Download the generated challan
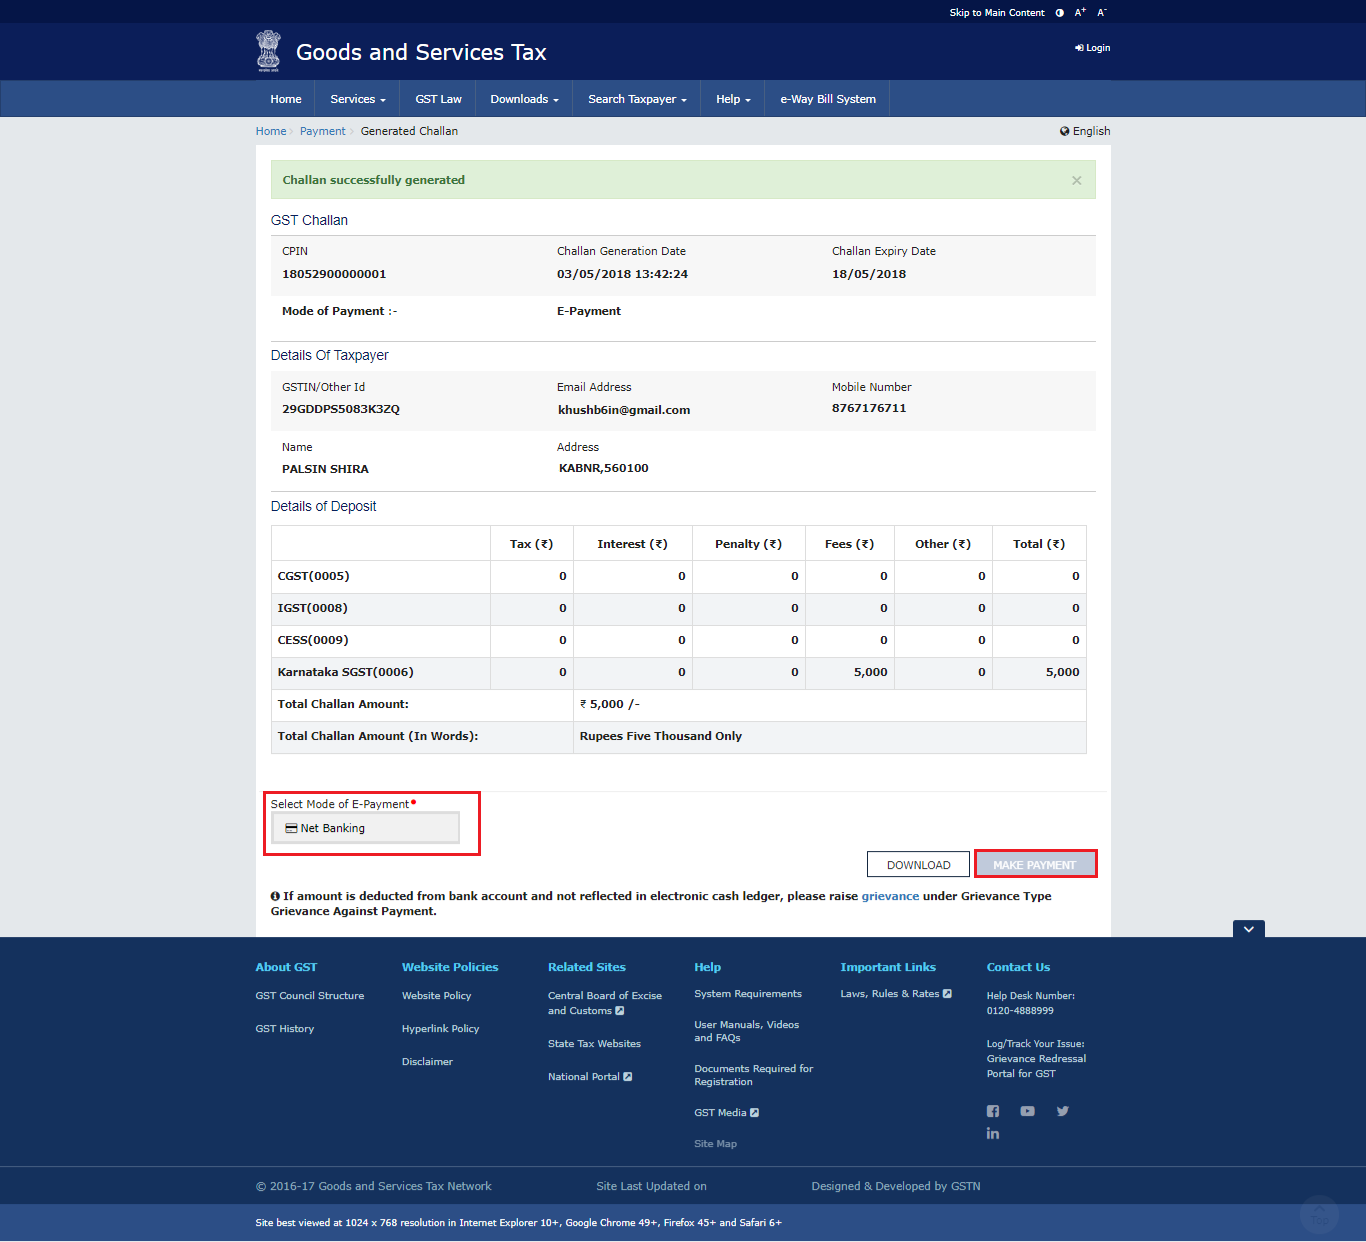Viewport: 1366px width, 1242px height. pyautogui.click(x=918, y=865)
